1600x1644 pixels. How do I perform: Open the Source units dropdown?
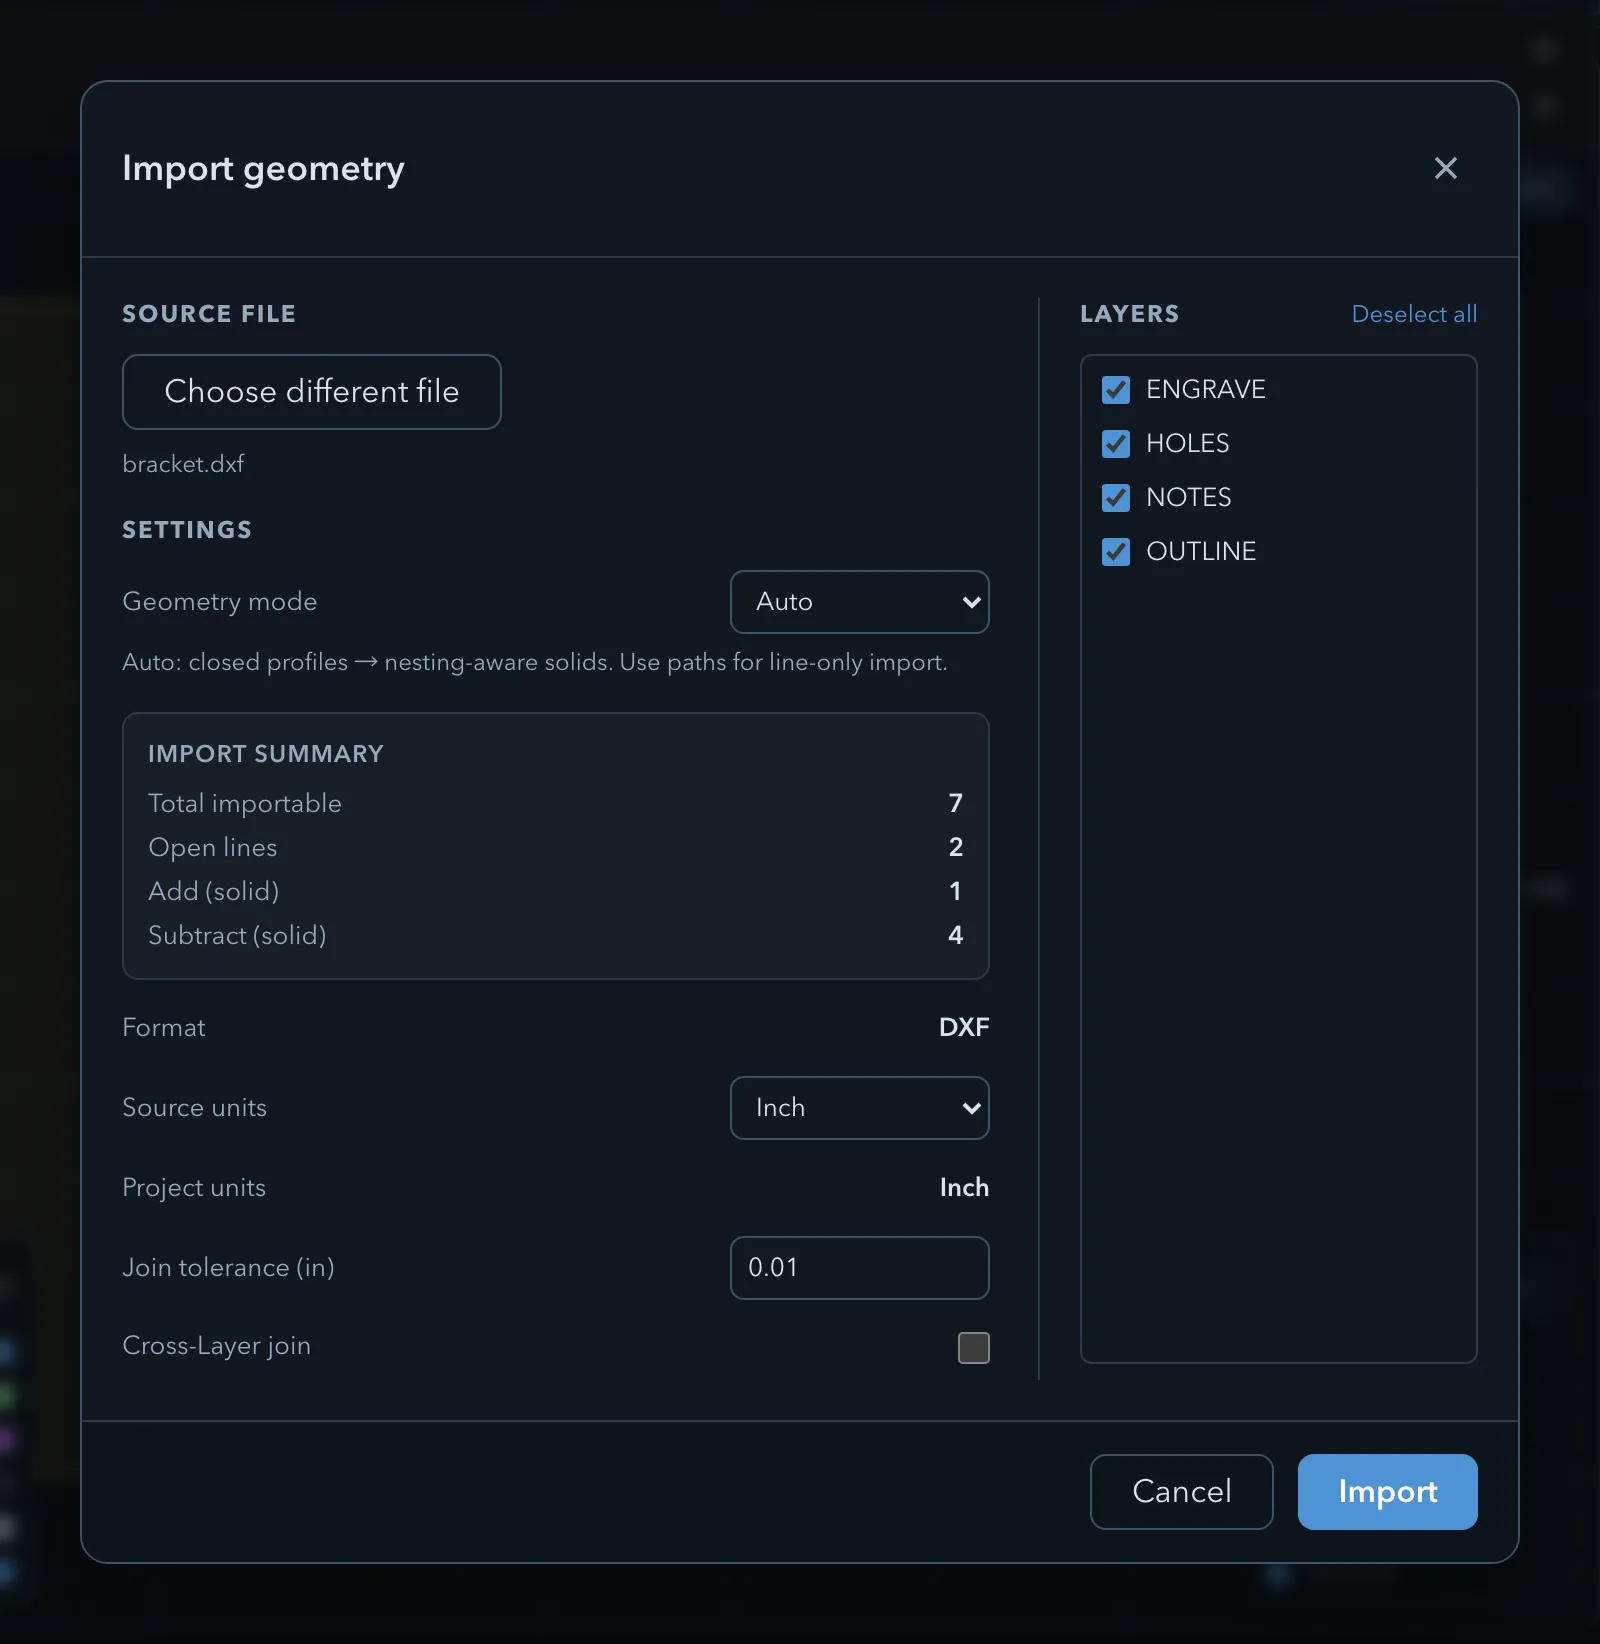(x=860, y=1108)
